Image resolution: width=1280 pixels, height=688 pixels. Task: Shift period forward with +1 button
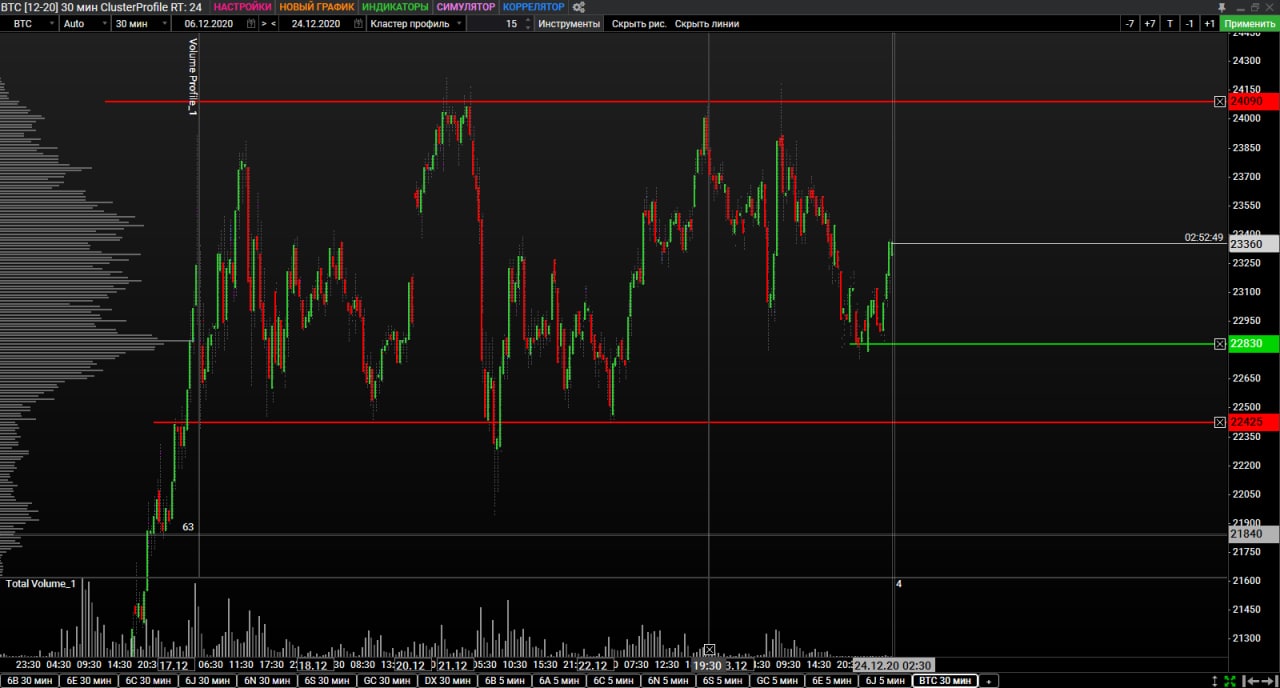click(1209, 23)
